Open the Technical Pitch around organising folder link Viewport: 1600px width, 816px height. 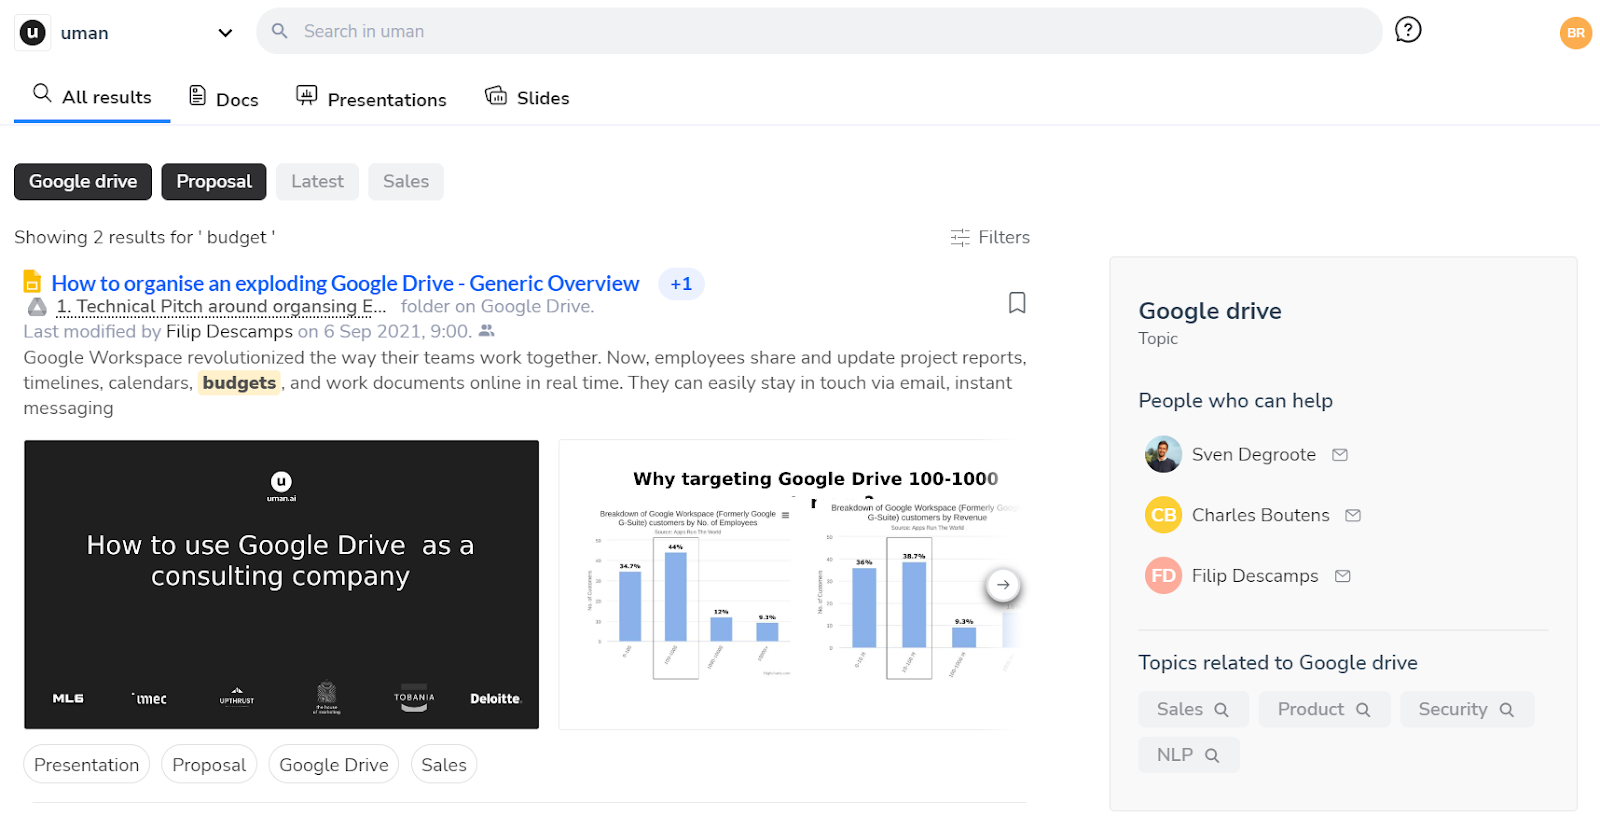(x=221, y=306)
